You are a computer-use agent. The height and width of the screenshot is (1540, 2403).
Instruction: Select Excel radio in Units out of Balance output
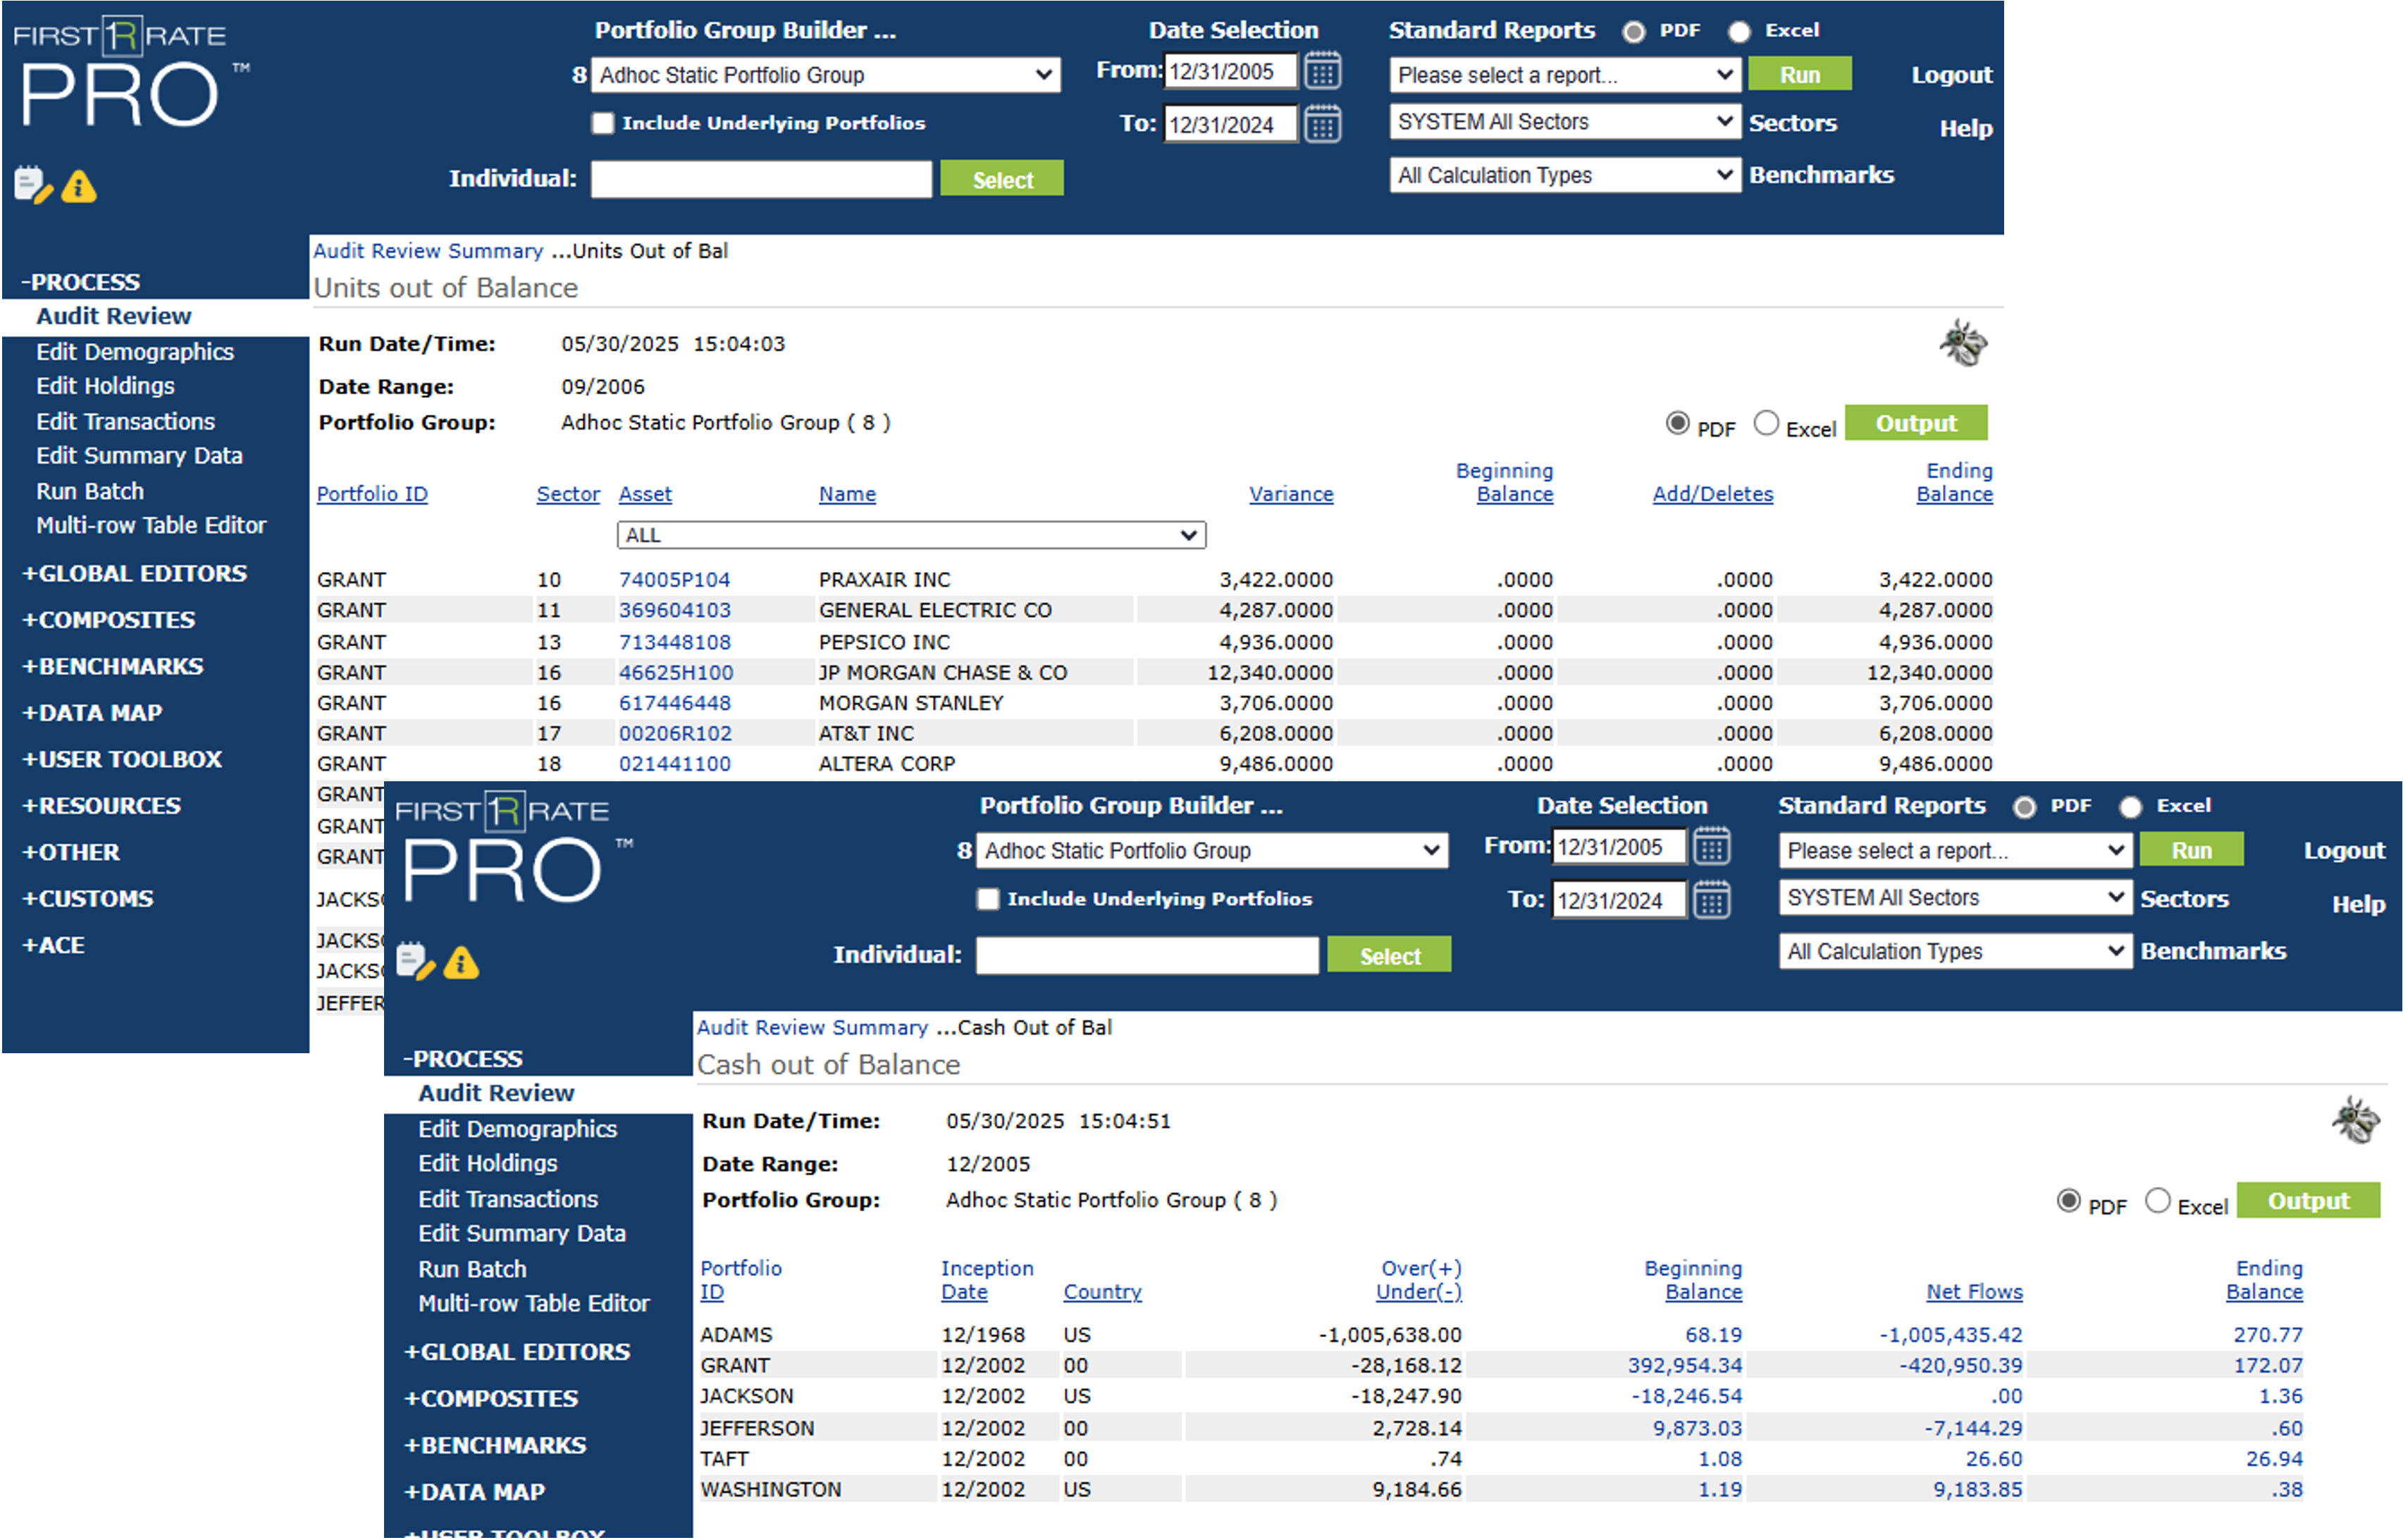[1766, 424]
